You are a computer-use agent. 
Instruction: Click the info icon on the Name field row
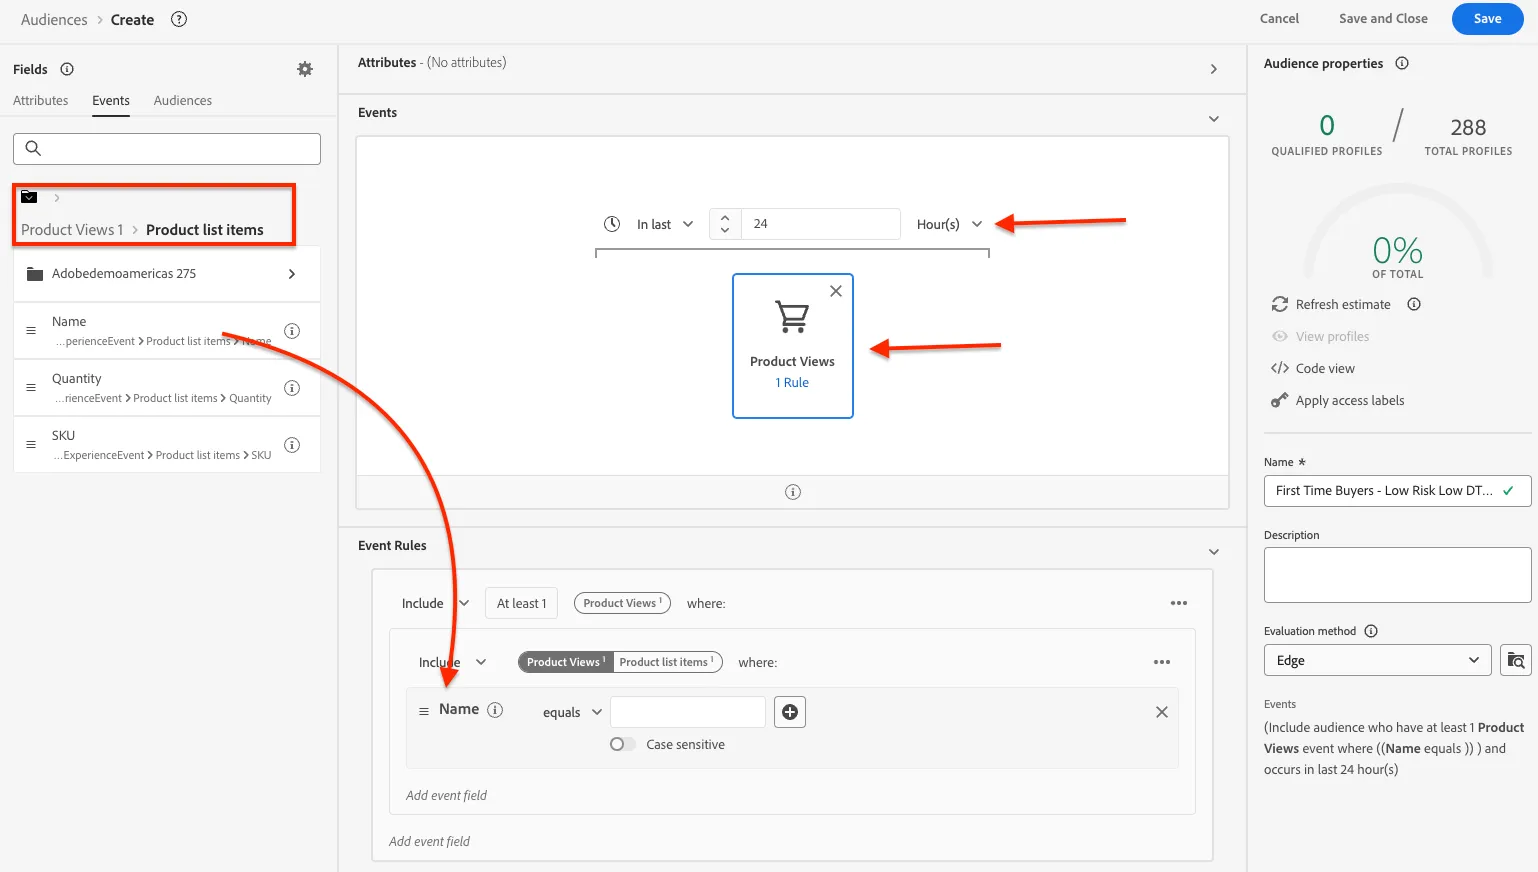click(x=292, y=331)
